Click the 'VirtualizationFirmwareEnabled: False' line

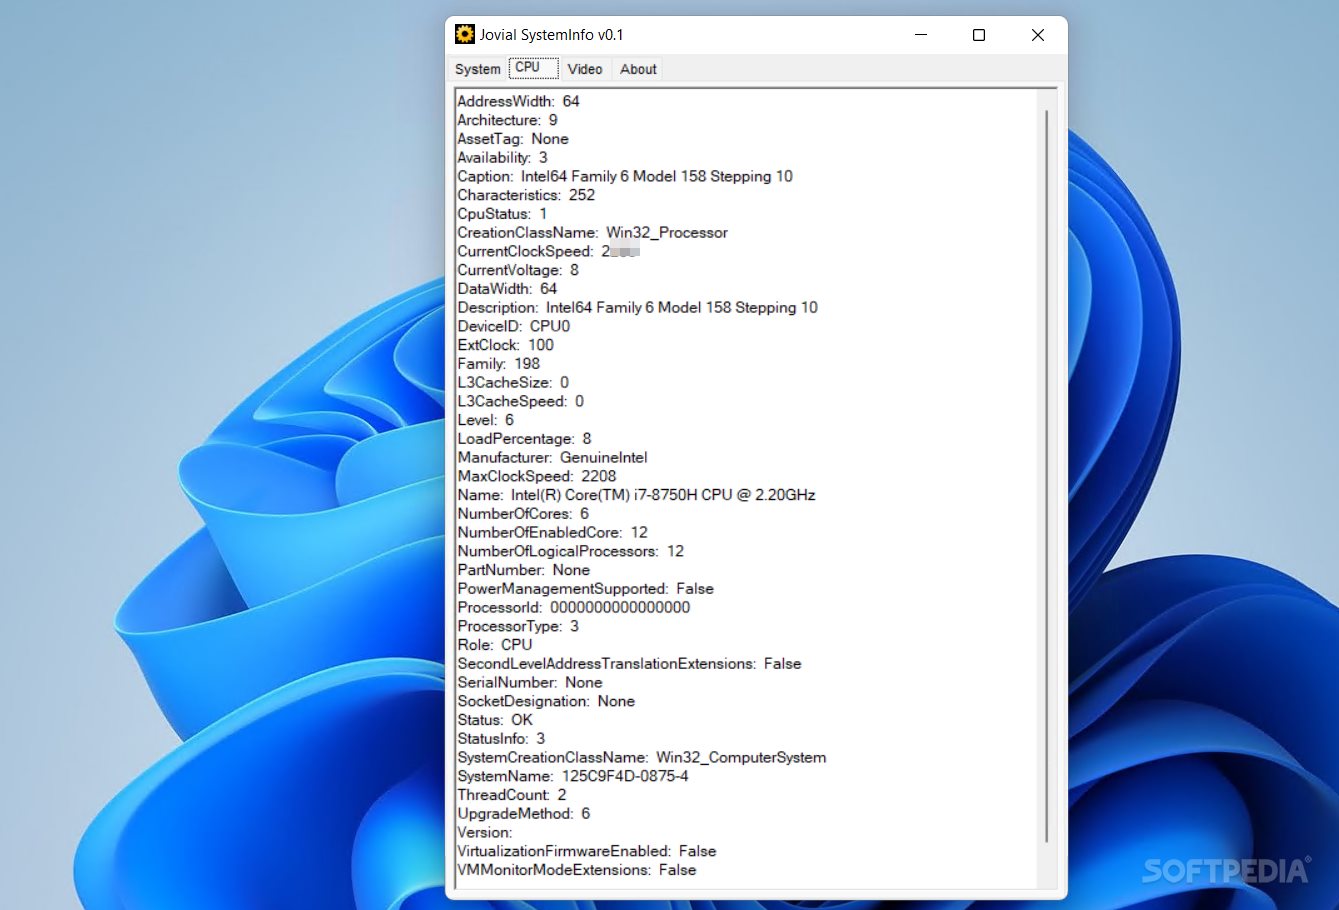[587, 851]
